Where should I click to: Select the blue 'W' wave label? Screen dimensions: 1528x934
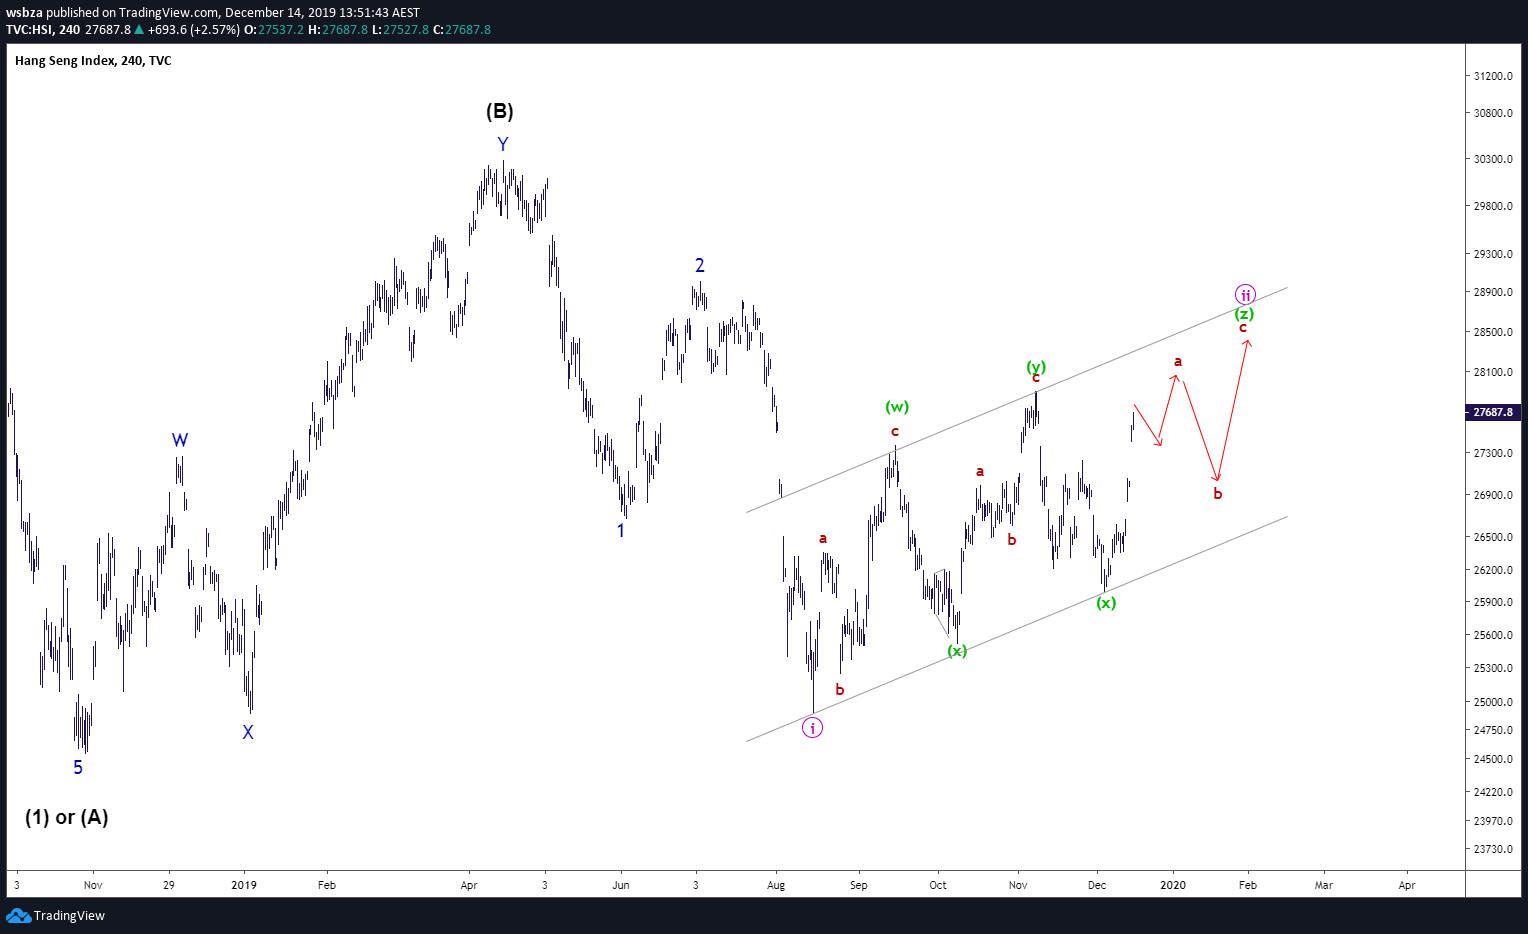(x=180, y=440)
